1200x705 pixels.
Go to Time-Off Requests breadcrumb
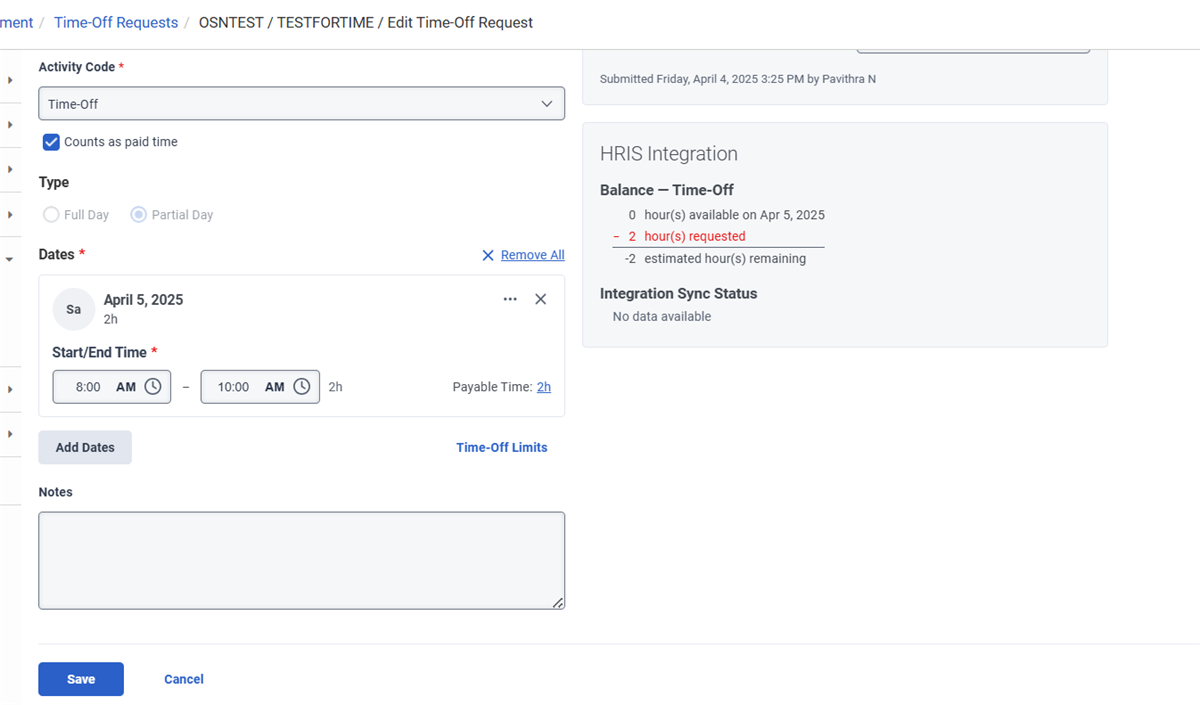(116, 22)
